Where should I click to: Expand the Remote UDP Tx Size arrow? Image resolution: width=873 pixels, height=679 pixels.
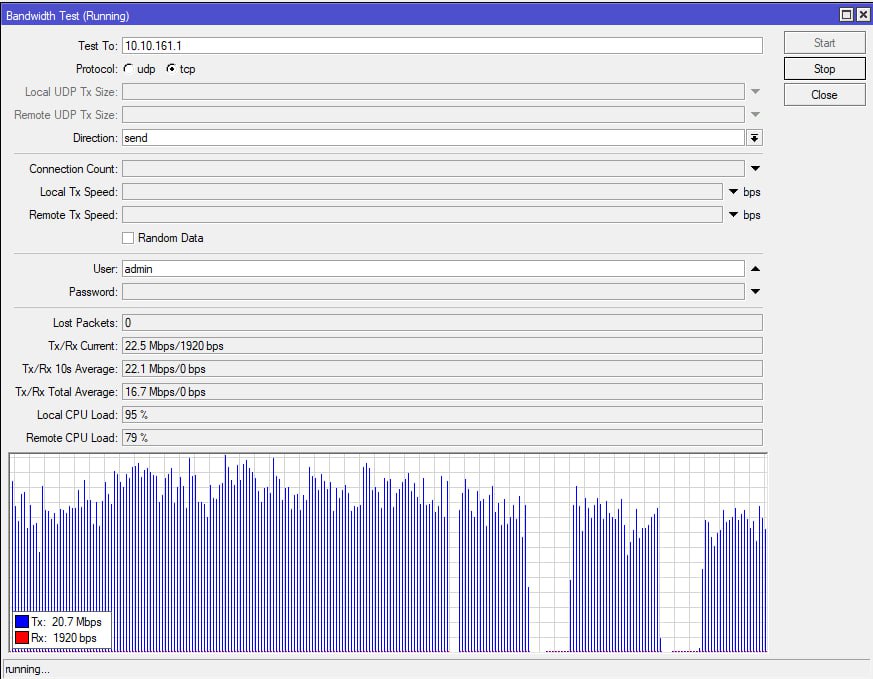click(x=755, y=115)
